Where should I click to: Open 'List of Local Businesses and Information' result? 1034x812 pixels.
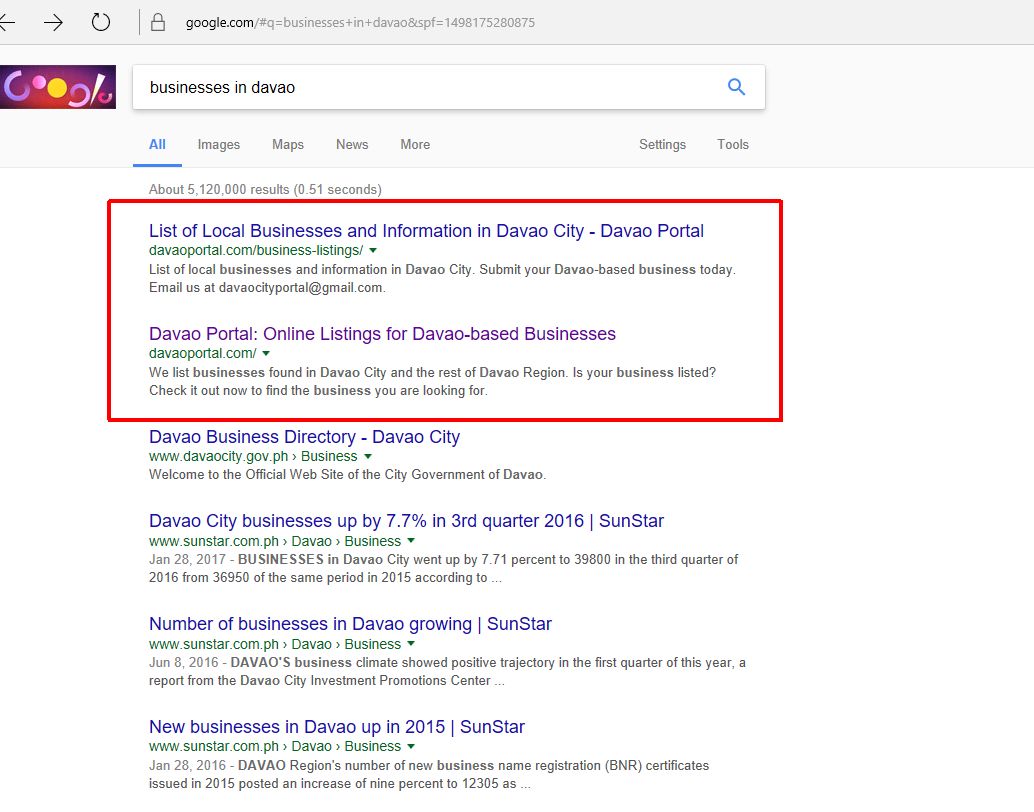click(x=426, y=231)
